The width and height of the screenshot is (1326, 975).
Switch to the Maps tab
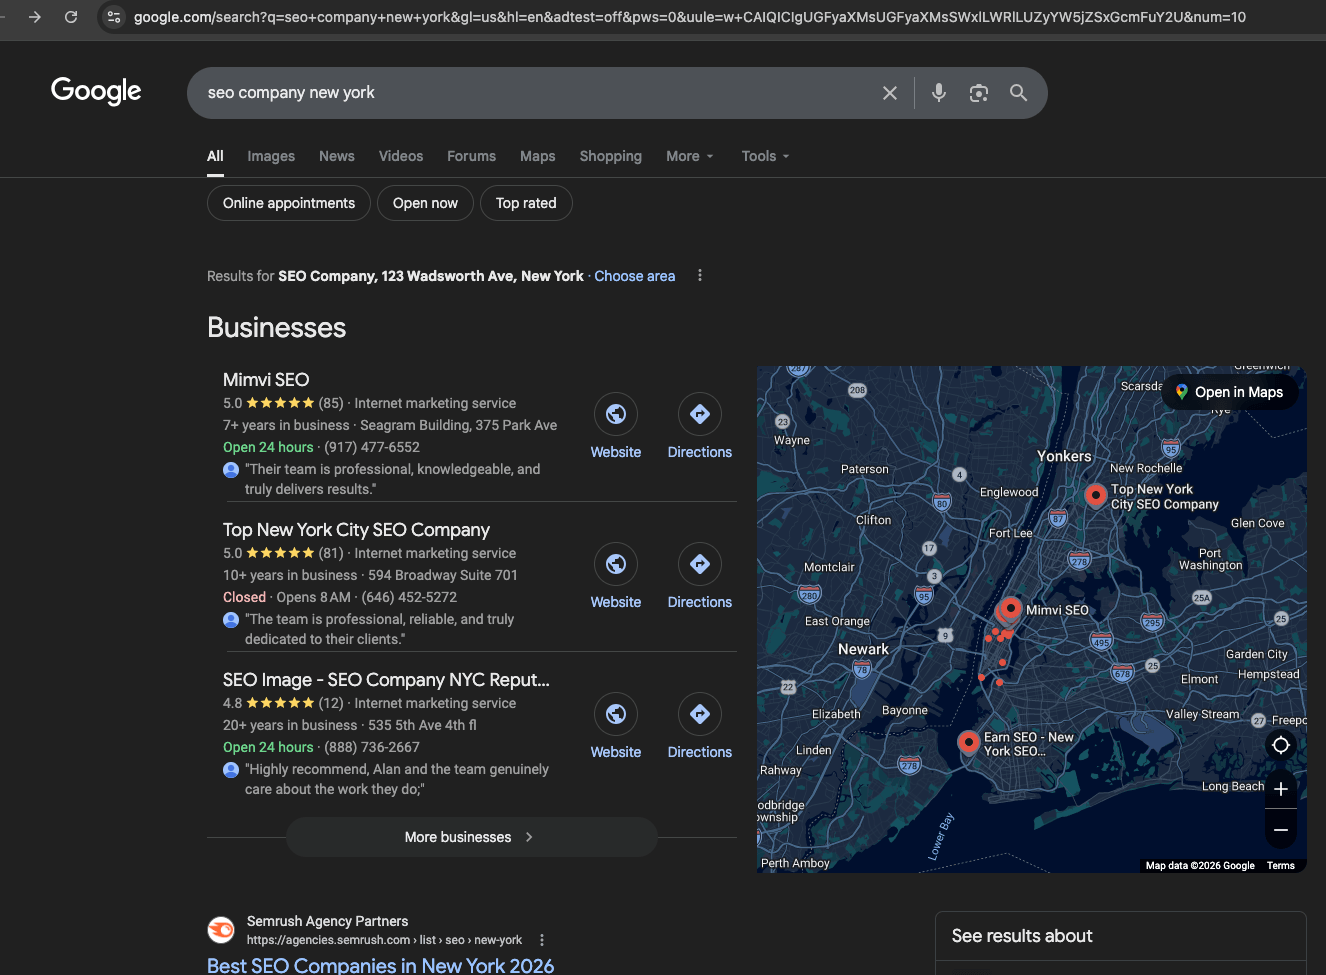click(538, 156)
